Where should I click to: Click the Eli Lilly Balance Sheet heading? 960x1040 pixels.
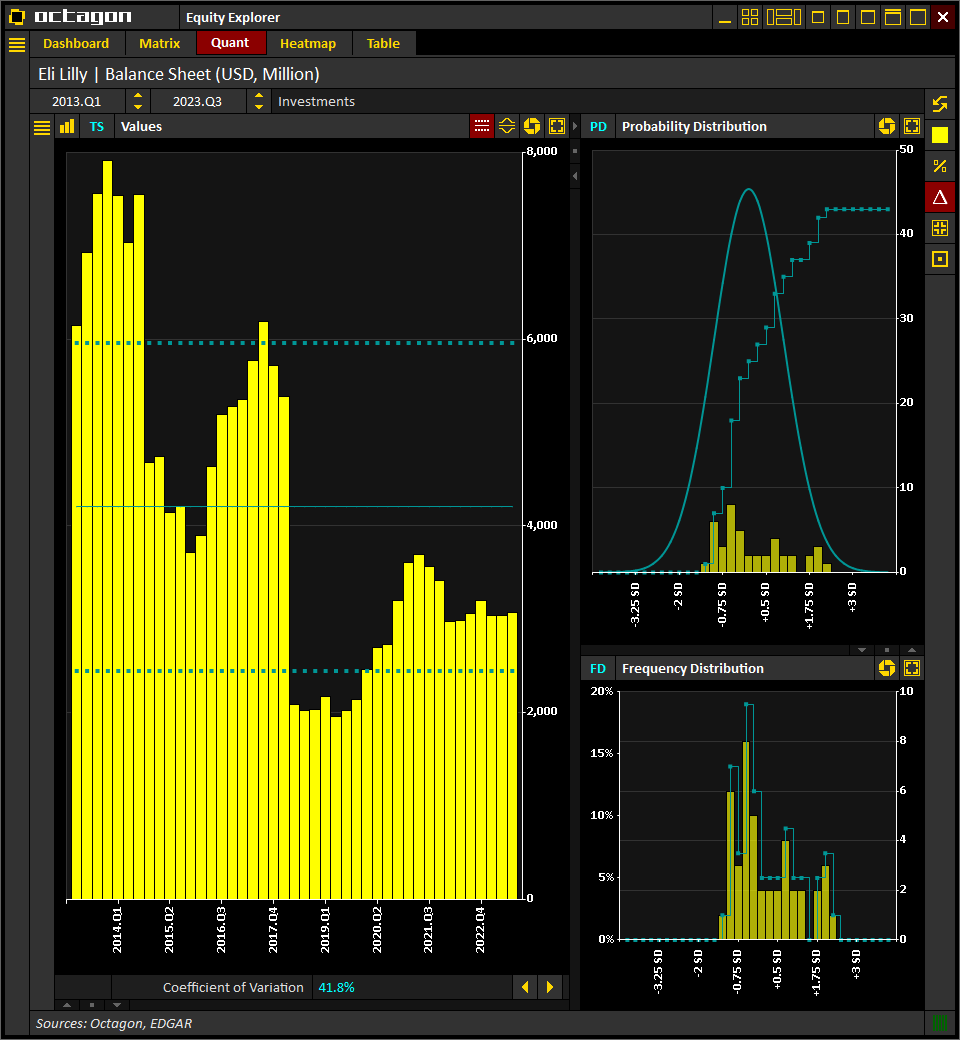point(179,74)
